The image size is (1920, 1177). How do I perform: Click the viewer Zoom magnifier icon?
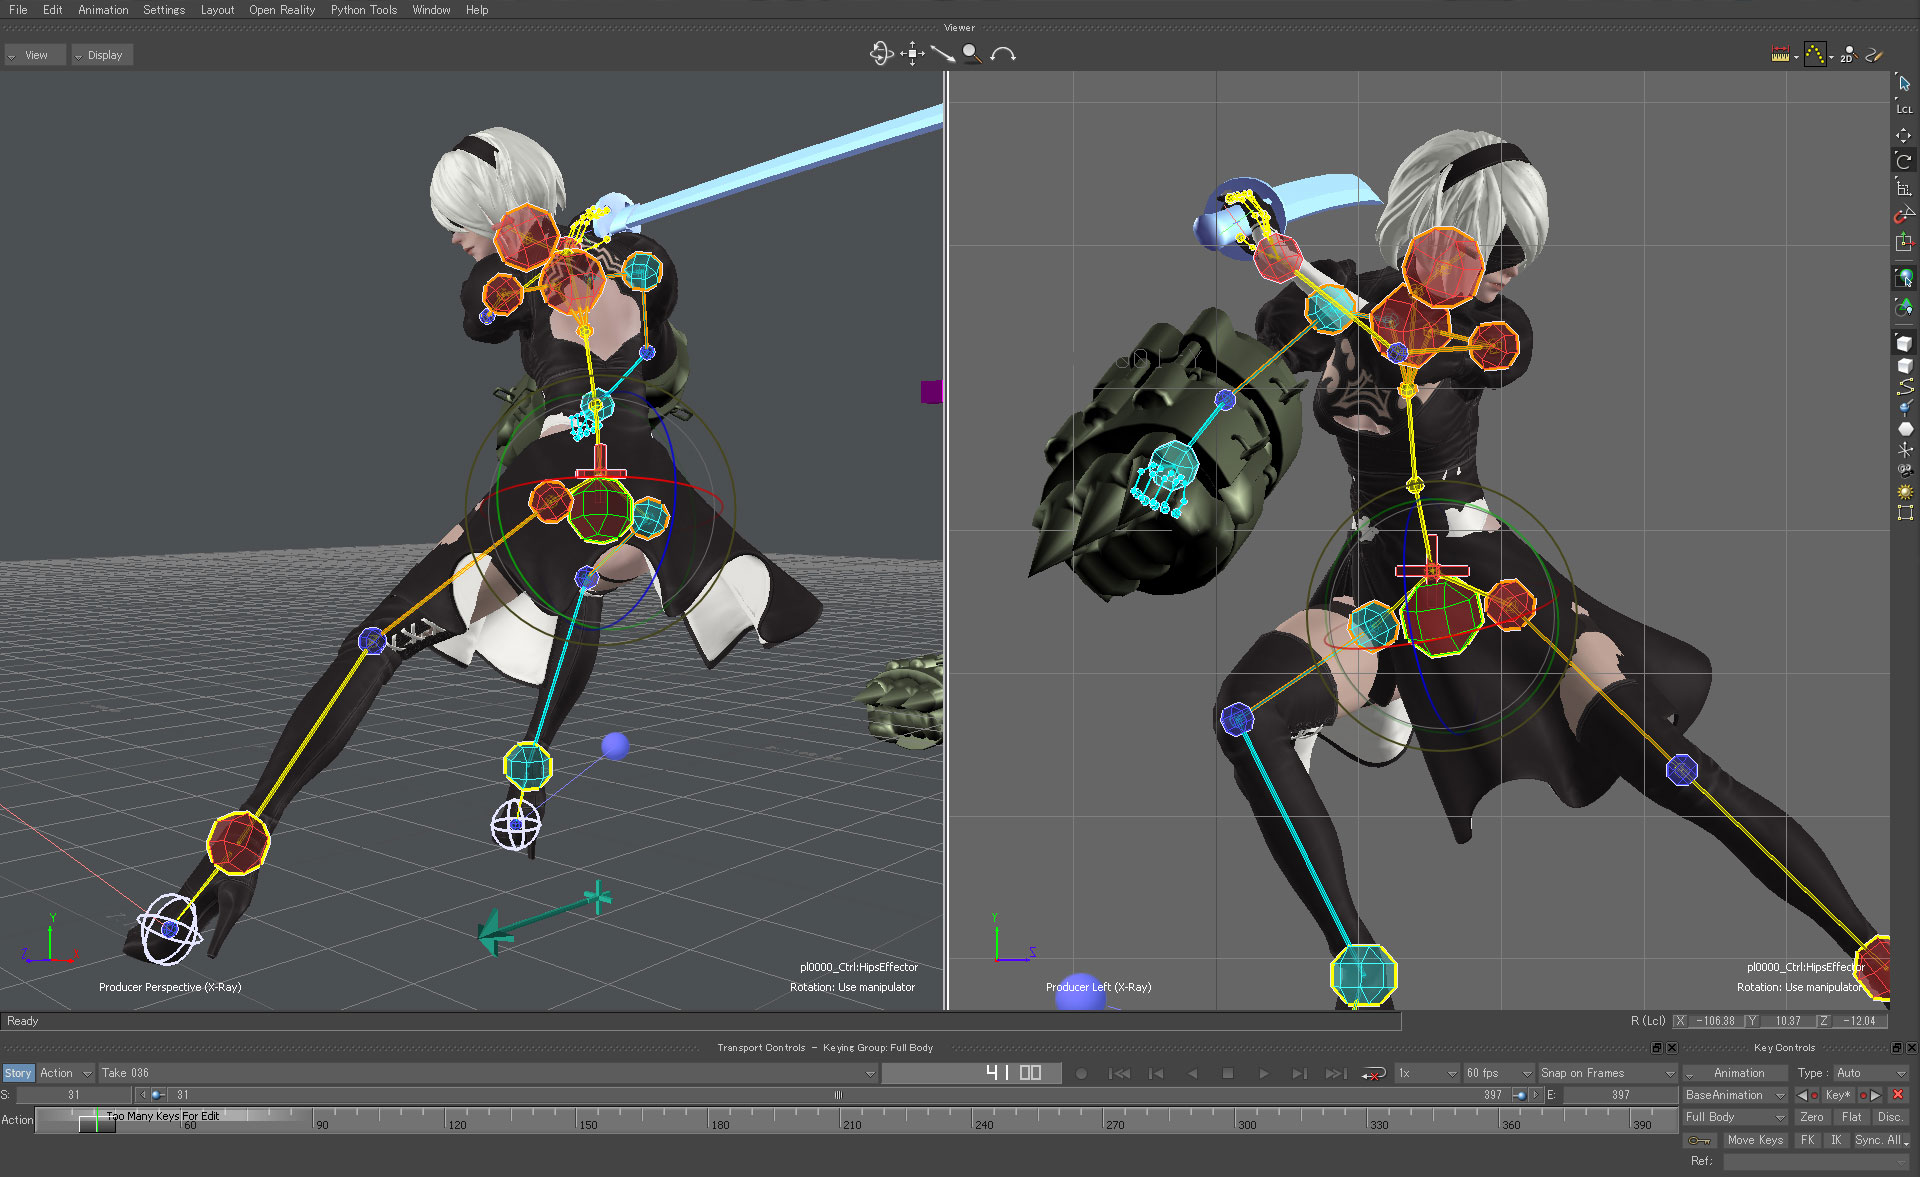click(971, 54)
